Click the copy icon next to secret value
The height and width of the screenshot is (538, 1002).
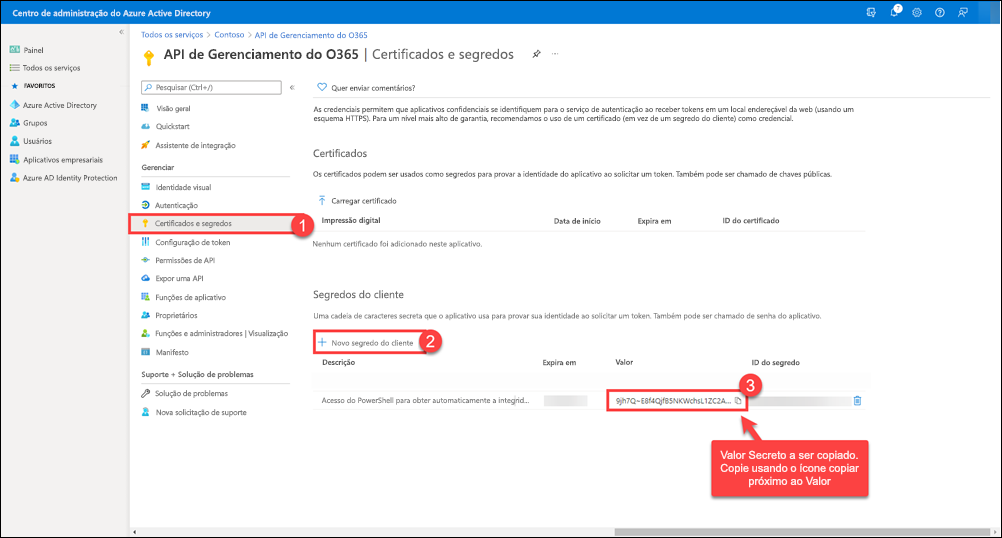click(739, 400)
